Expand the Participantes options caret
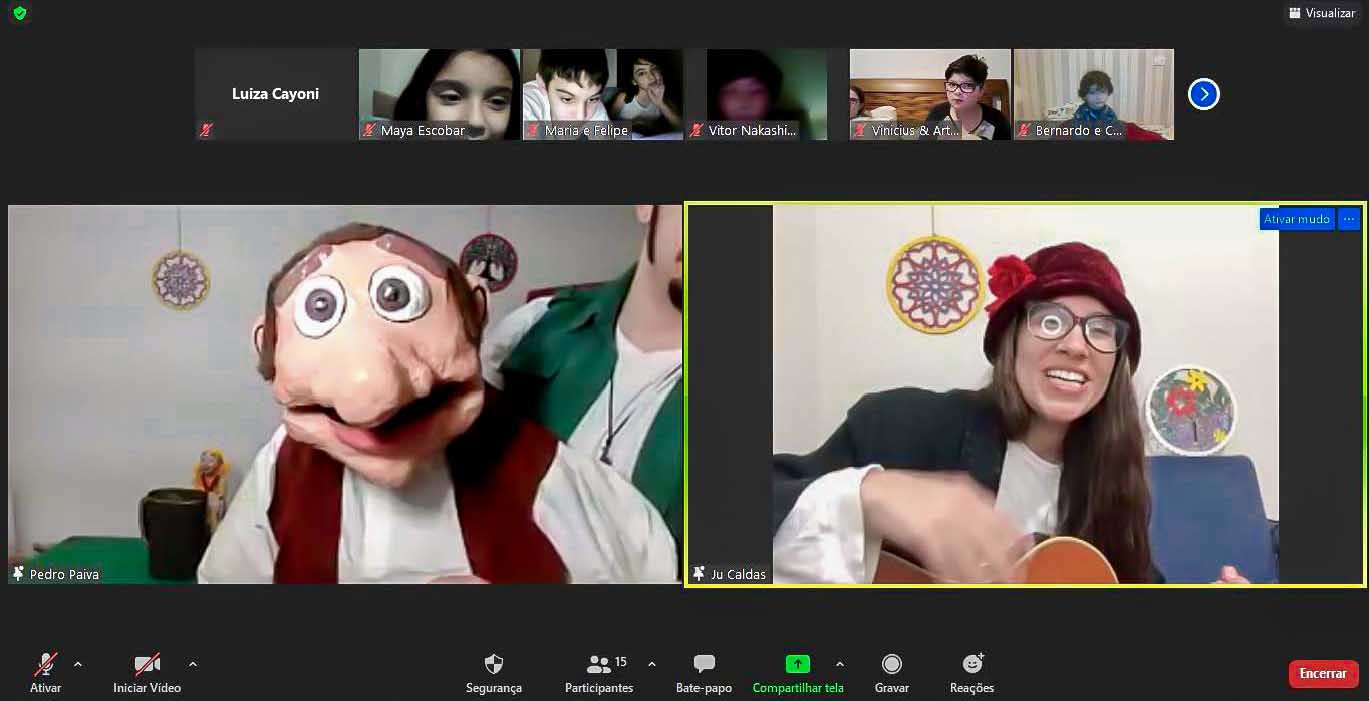This screenshot has height=701, width=1369. pos(652,664)
